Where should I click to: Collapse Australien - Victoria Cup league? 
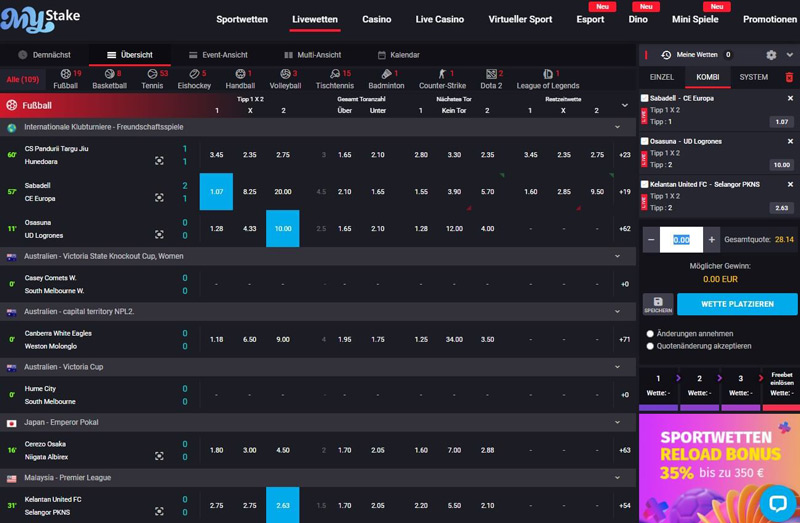[617, 367]
